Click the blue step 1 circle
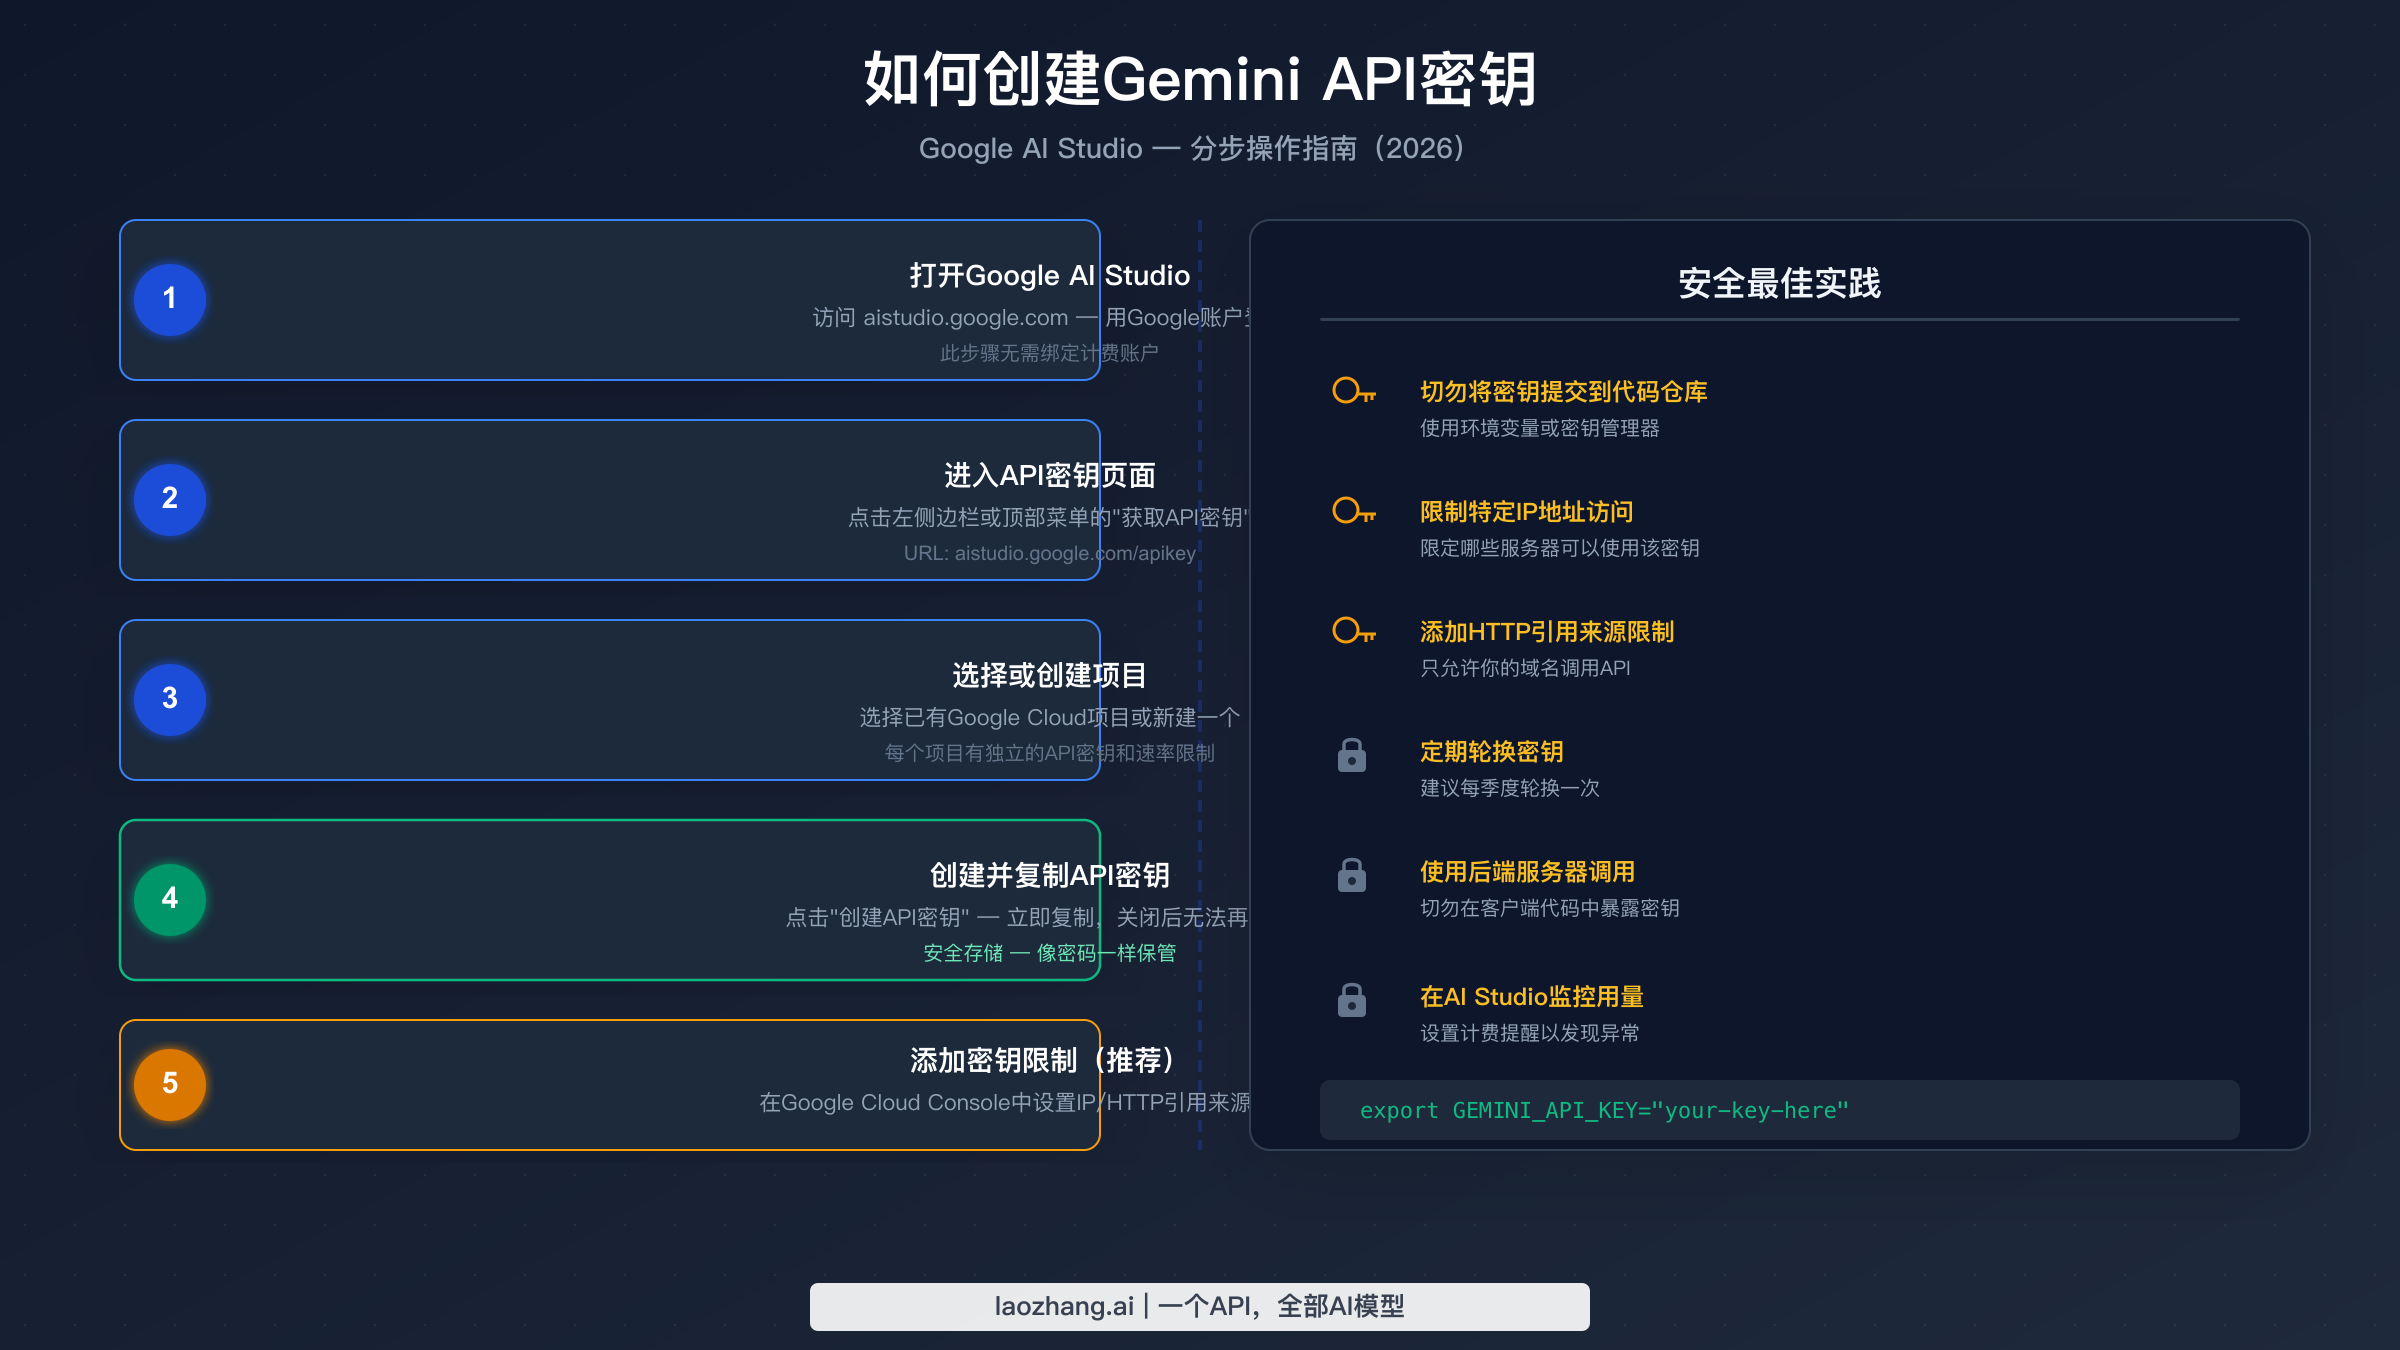Image resolution: width=2400 pixels, height=1350 pixels. 169,299
